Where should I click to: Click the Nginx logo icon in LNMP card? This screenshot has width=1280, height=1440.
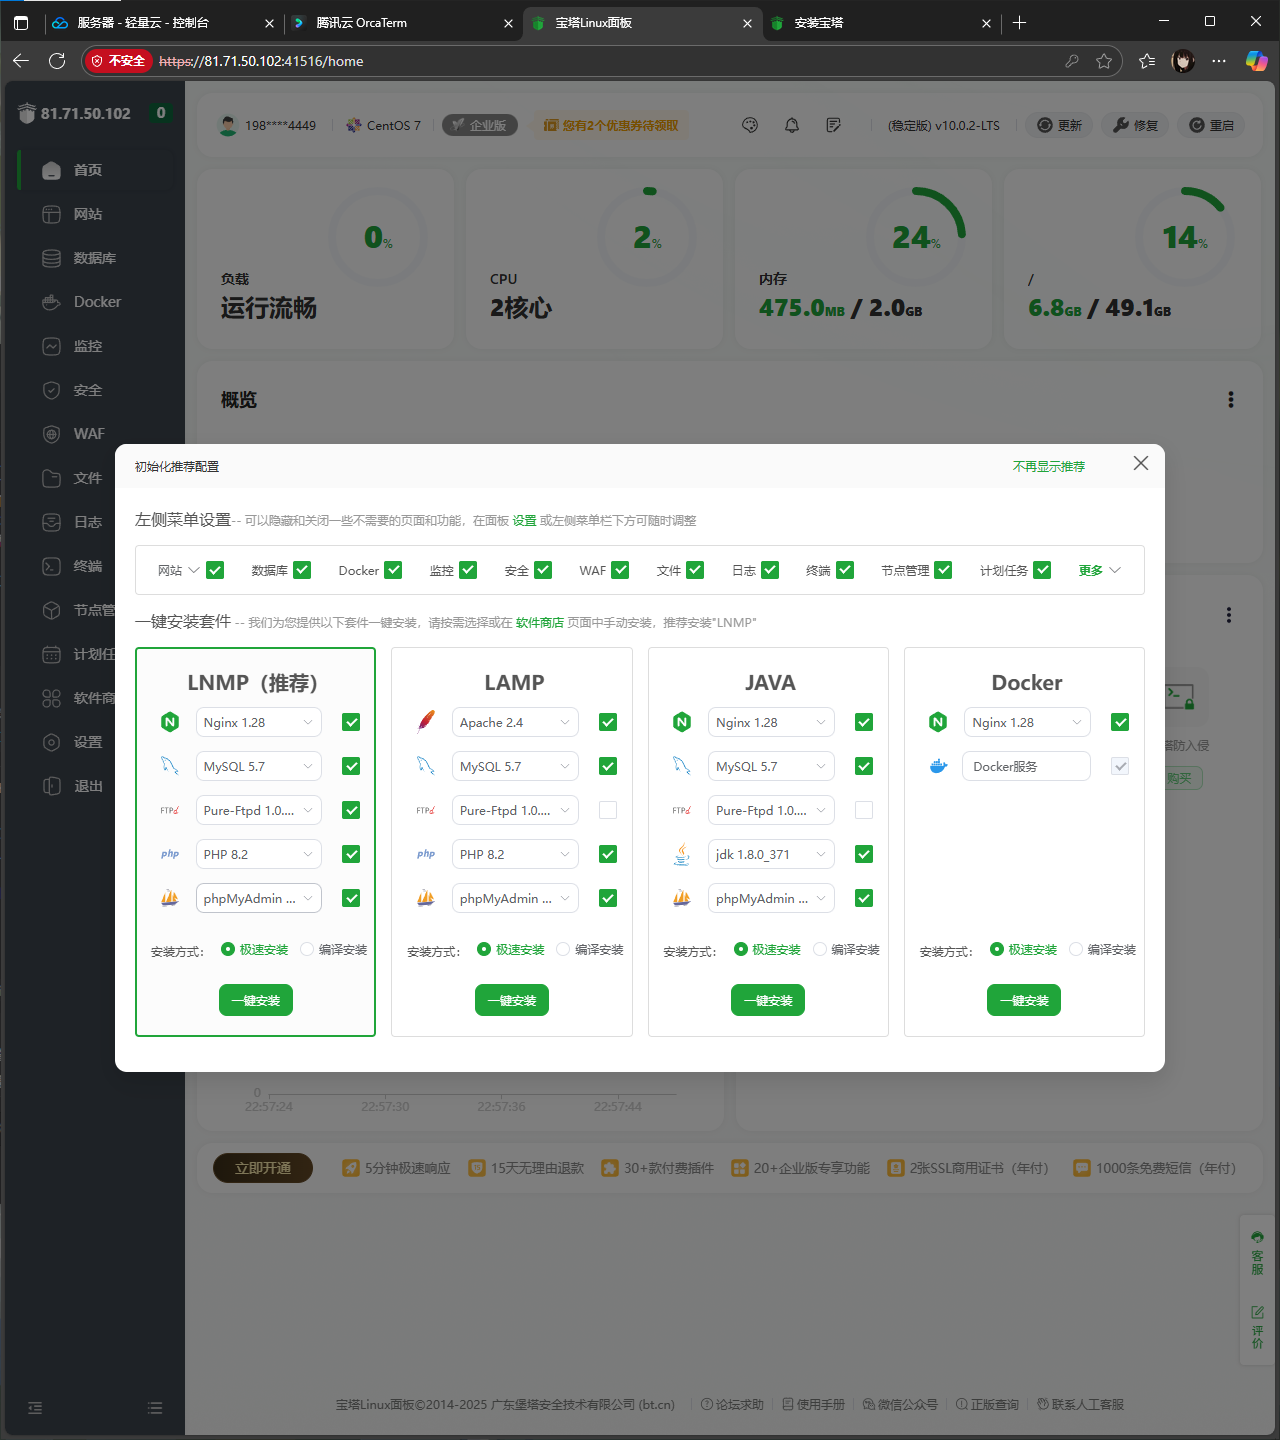170,722
